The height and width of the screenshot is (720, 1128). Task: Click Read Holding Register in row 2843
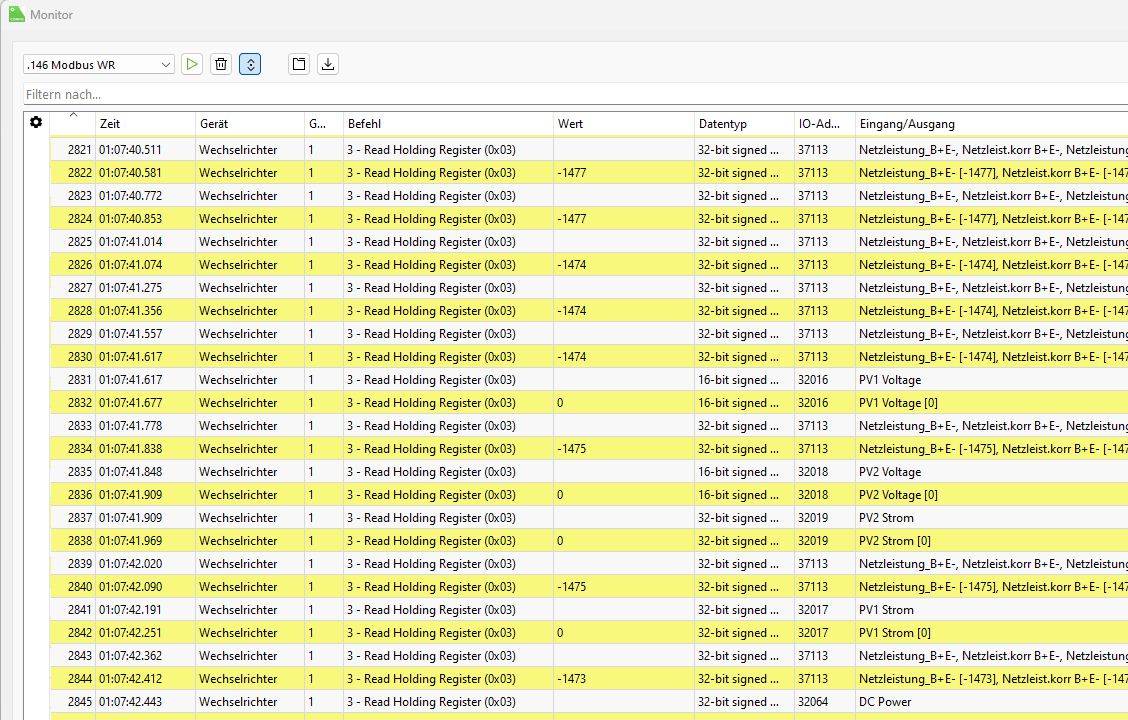(431, 656)
